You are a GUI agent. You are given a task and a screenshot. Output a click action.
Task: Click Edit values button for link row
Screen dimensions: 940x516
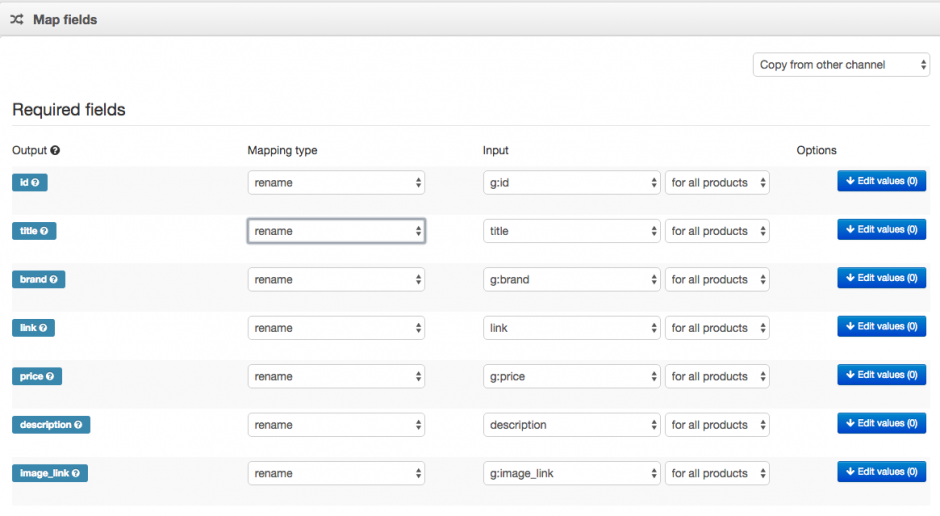[x=881, y=327]
